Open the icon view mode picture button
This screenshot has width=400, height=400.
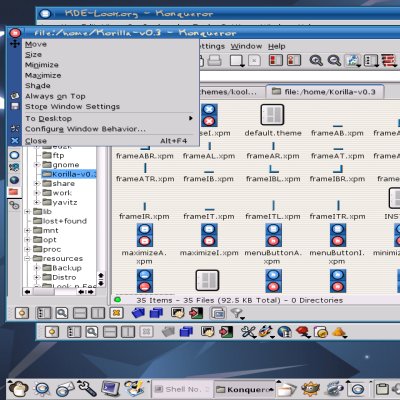[x=353, y=61]
